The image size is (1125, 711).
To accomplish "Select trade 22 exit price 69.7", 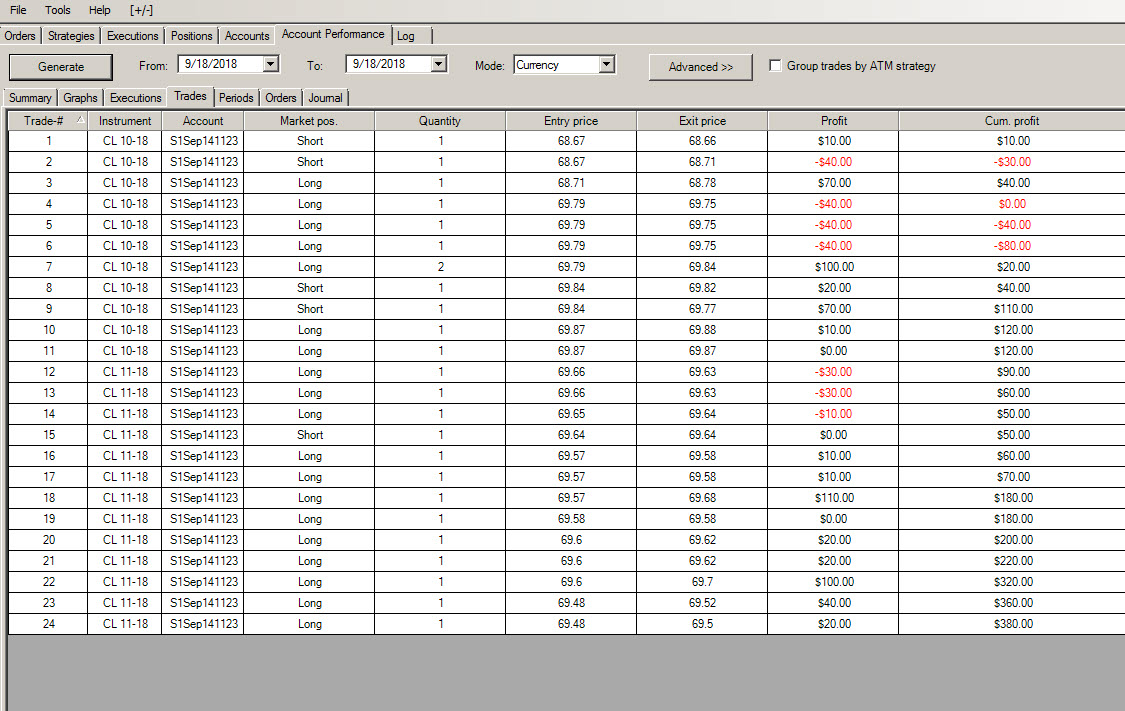I will [x=702, y=582].
